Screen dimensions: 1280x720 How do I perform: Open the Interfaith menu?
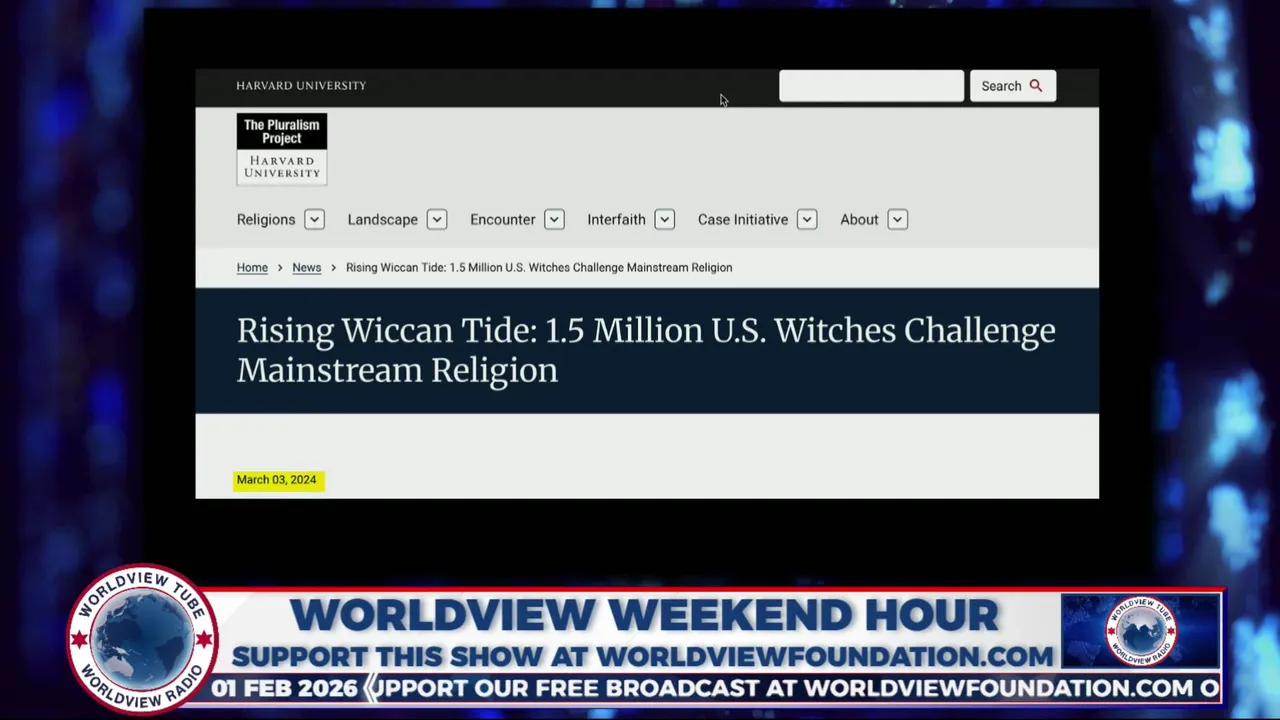tap(616, 219)
